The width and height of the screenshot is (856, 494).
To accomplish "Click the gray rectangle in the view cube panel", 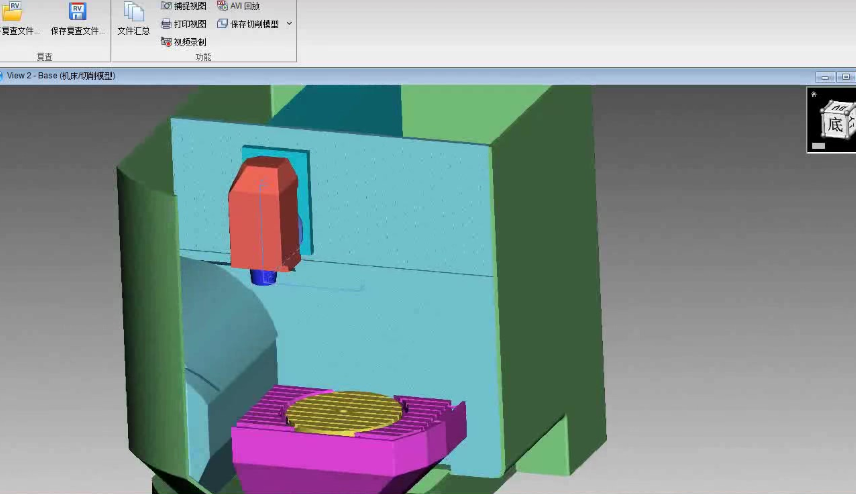I will coord(818,146).
